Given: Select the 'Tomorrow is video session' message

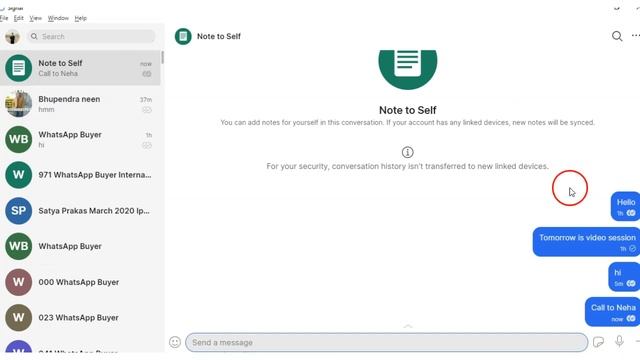Looking at the screenshot, I should tap(587, 242).
